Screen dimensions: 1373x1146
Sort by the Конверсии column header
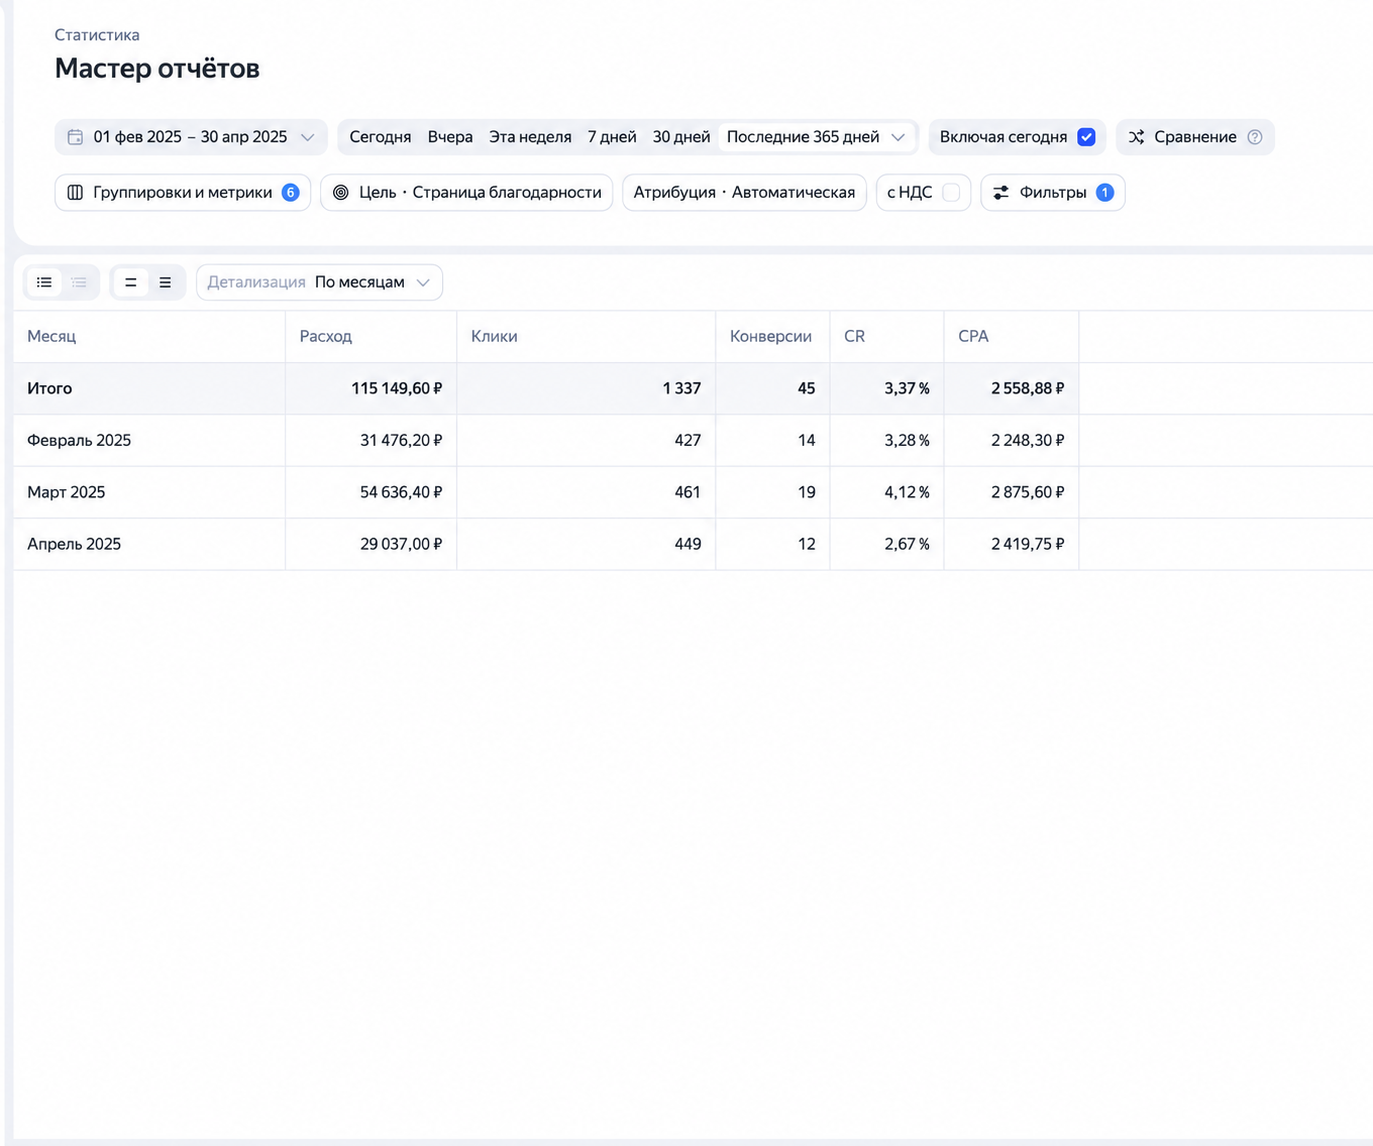pos(771,336)
